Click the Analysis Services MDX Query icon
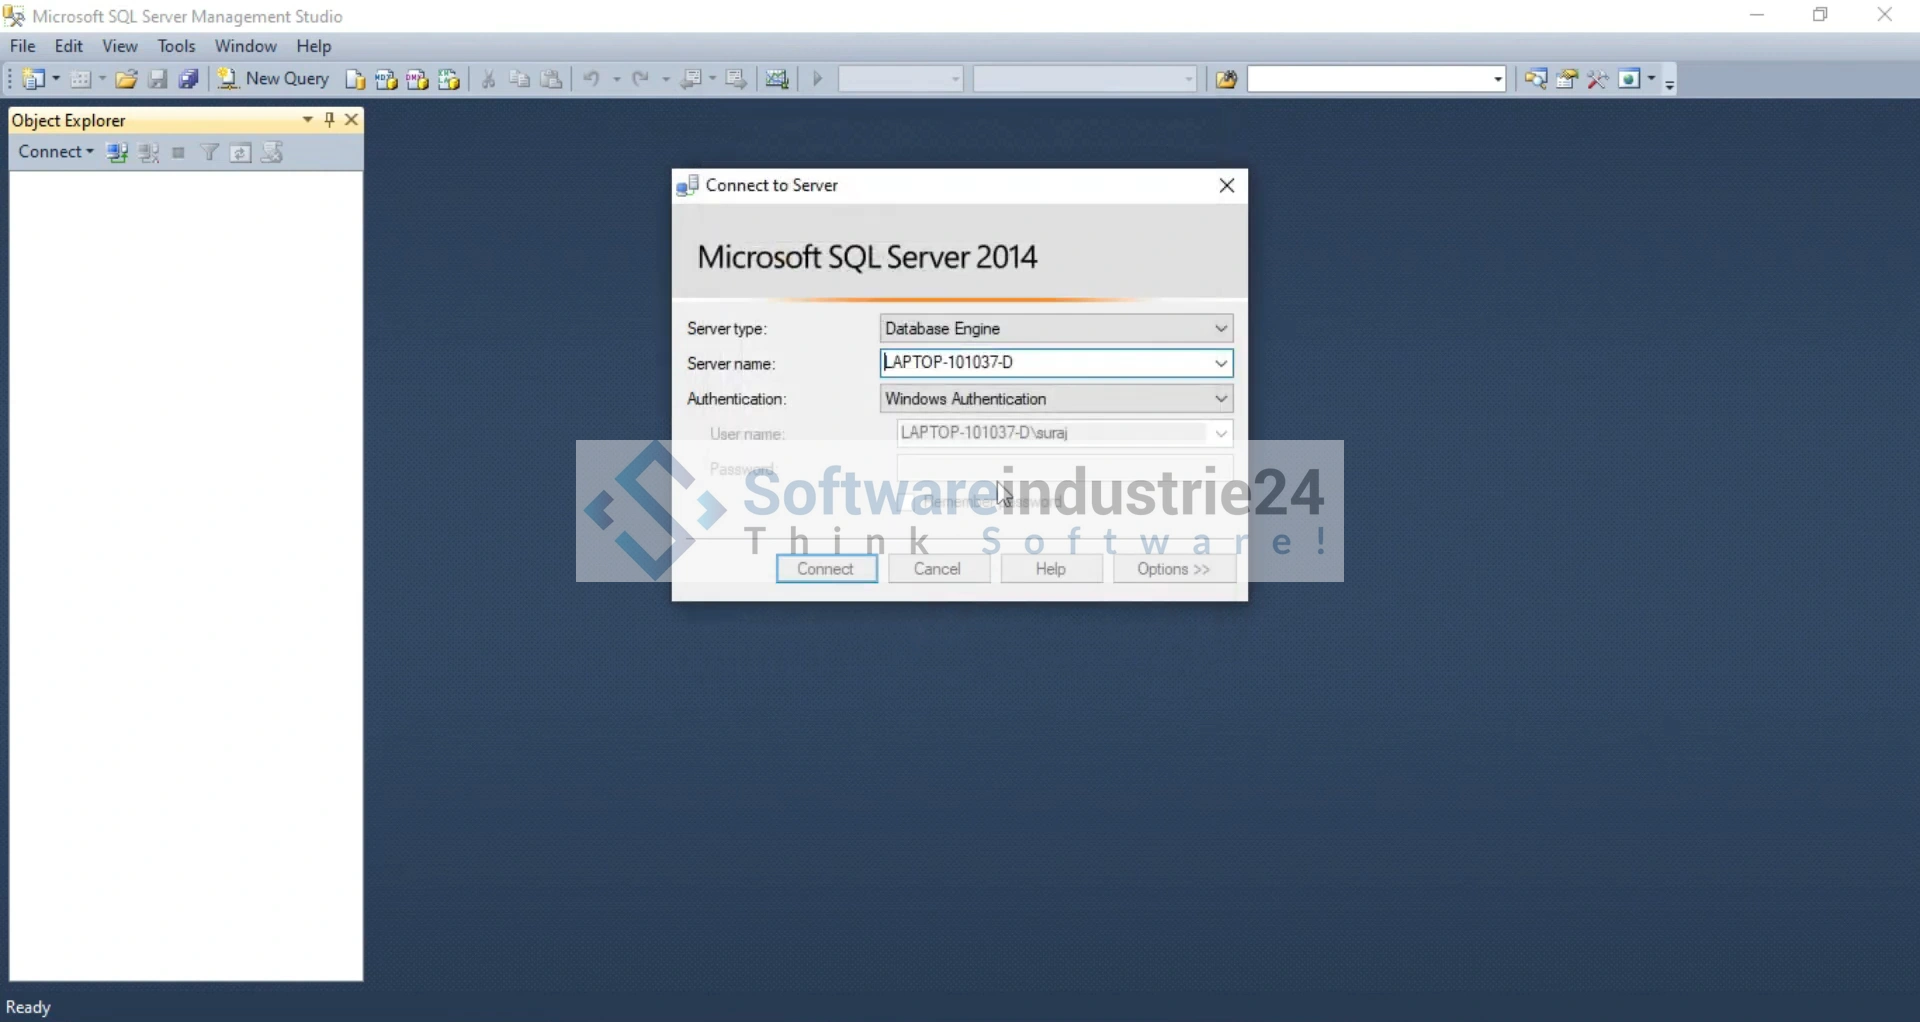 [x=387, y=79]
